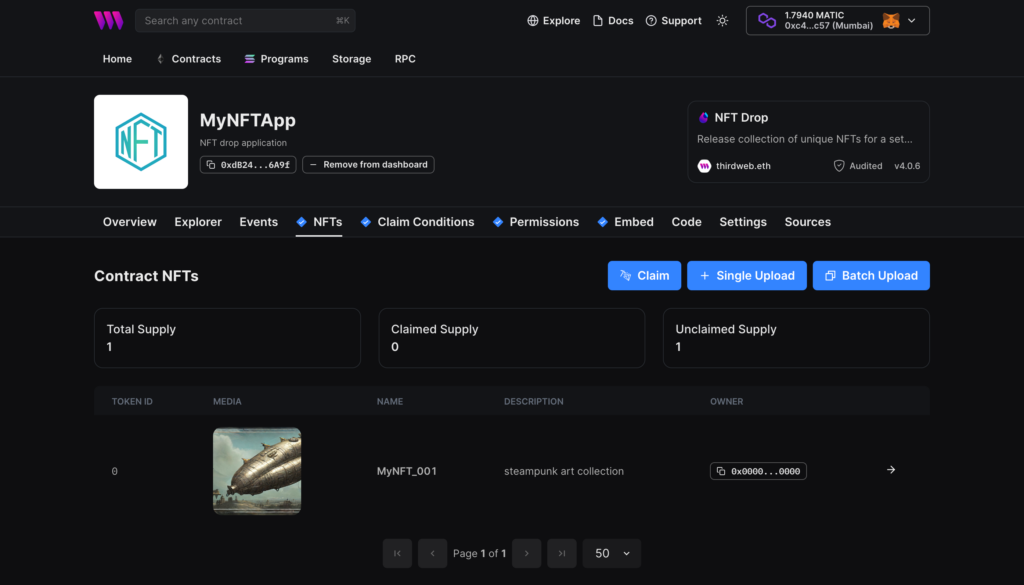Click the Contracts nav icon
This screenshot has height=585, width=1024.
coord(160,59)
